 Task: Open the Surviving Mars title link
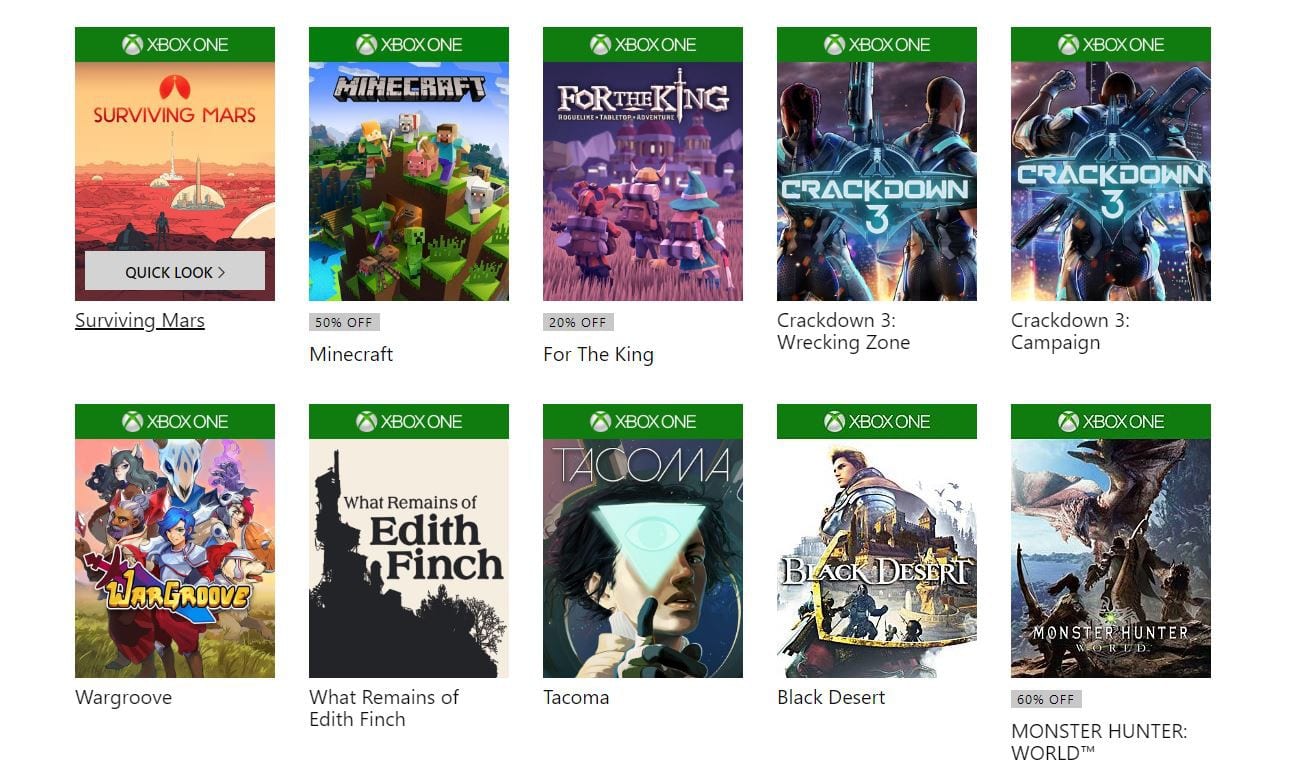pyautogui.click(x=140, y=321)
